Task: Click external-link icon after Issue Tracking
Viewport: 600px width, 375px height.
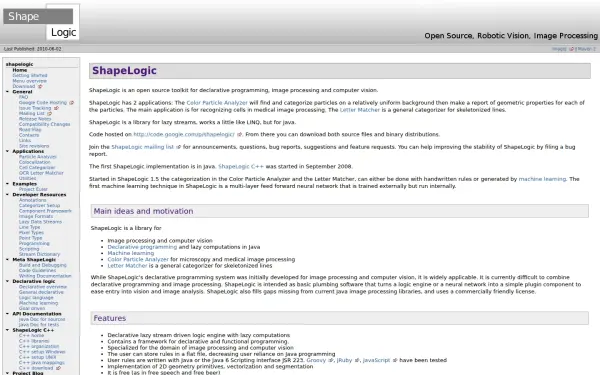Action: (x=56, y=108)
